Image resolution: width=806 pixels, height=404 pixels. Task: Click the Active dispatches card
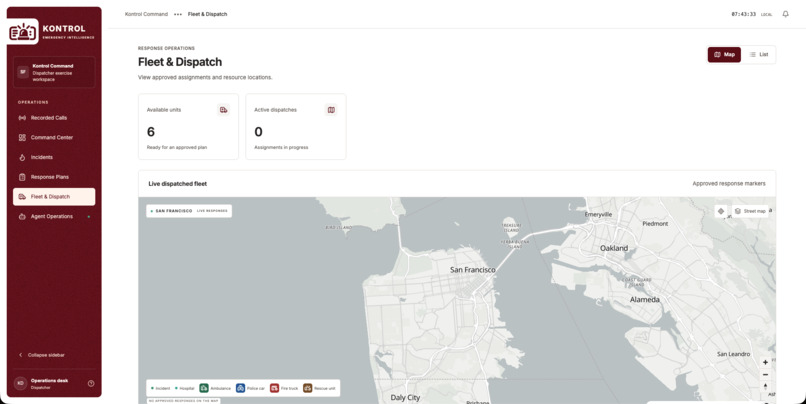tap(296, 126)
